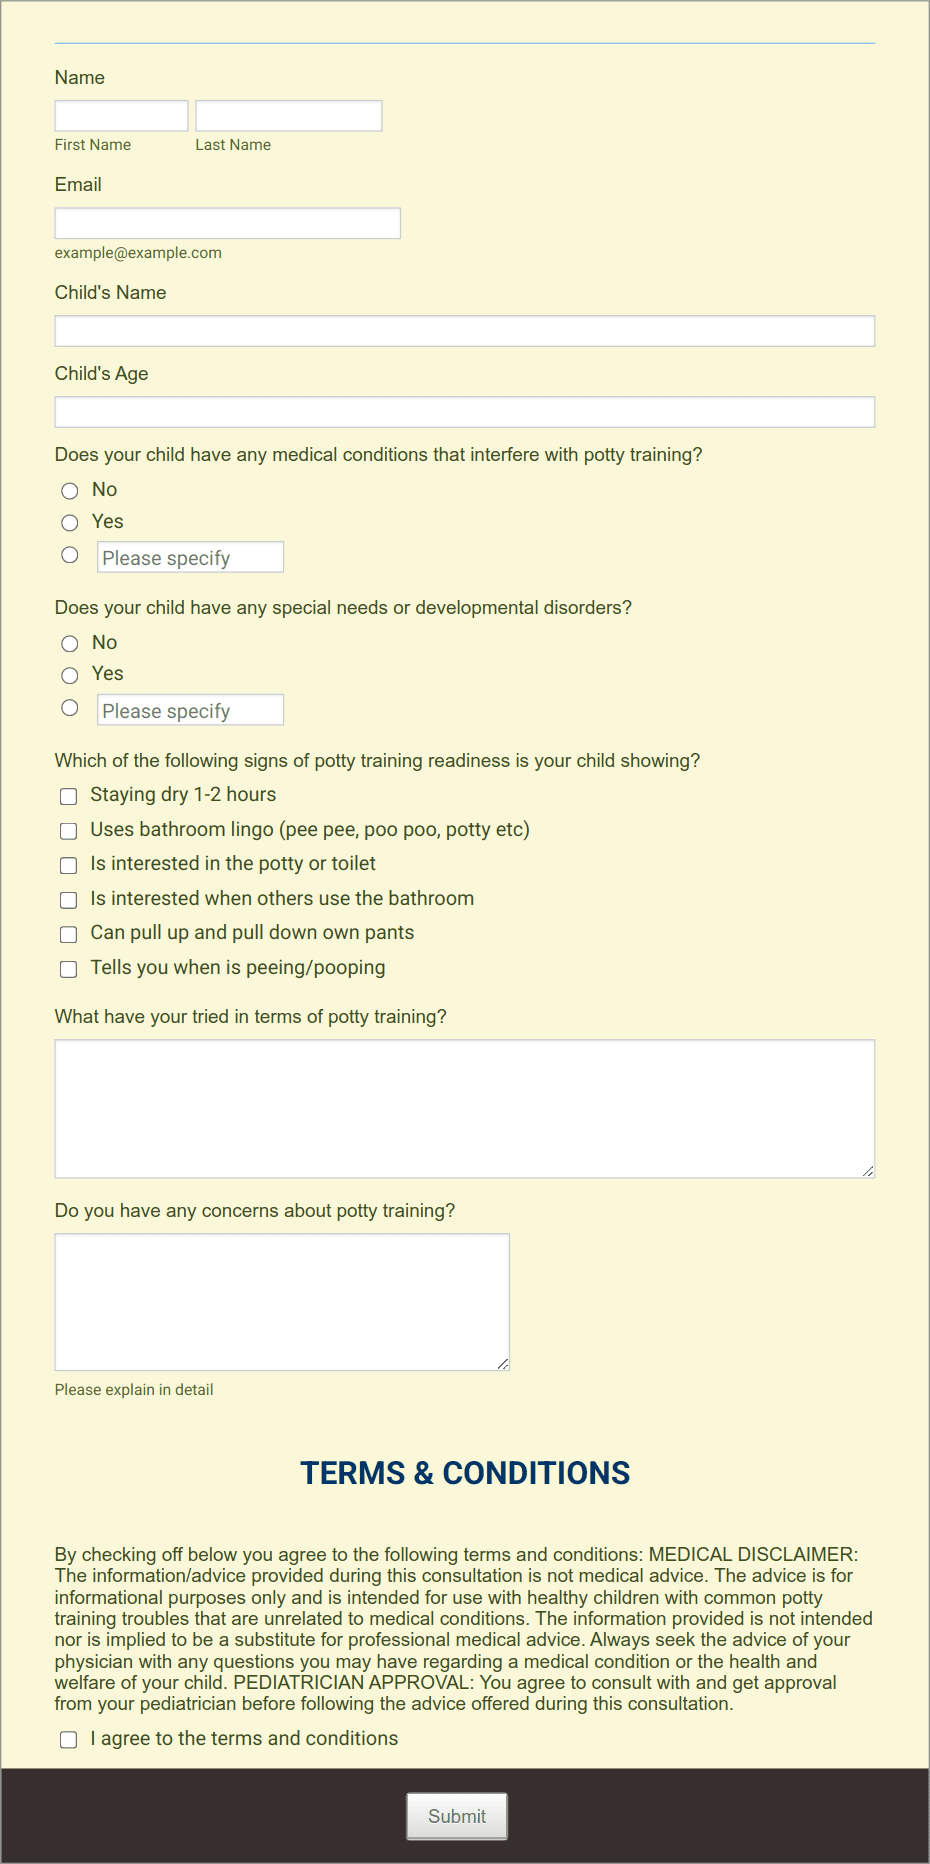Choose Yes for medical conditions question
The image size is (930, 1864).
pyautogui.click(x=70, y=523)
